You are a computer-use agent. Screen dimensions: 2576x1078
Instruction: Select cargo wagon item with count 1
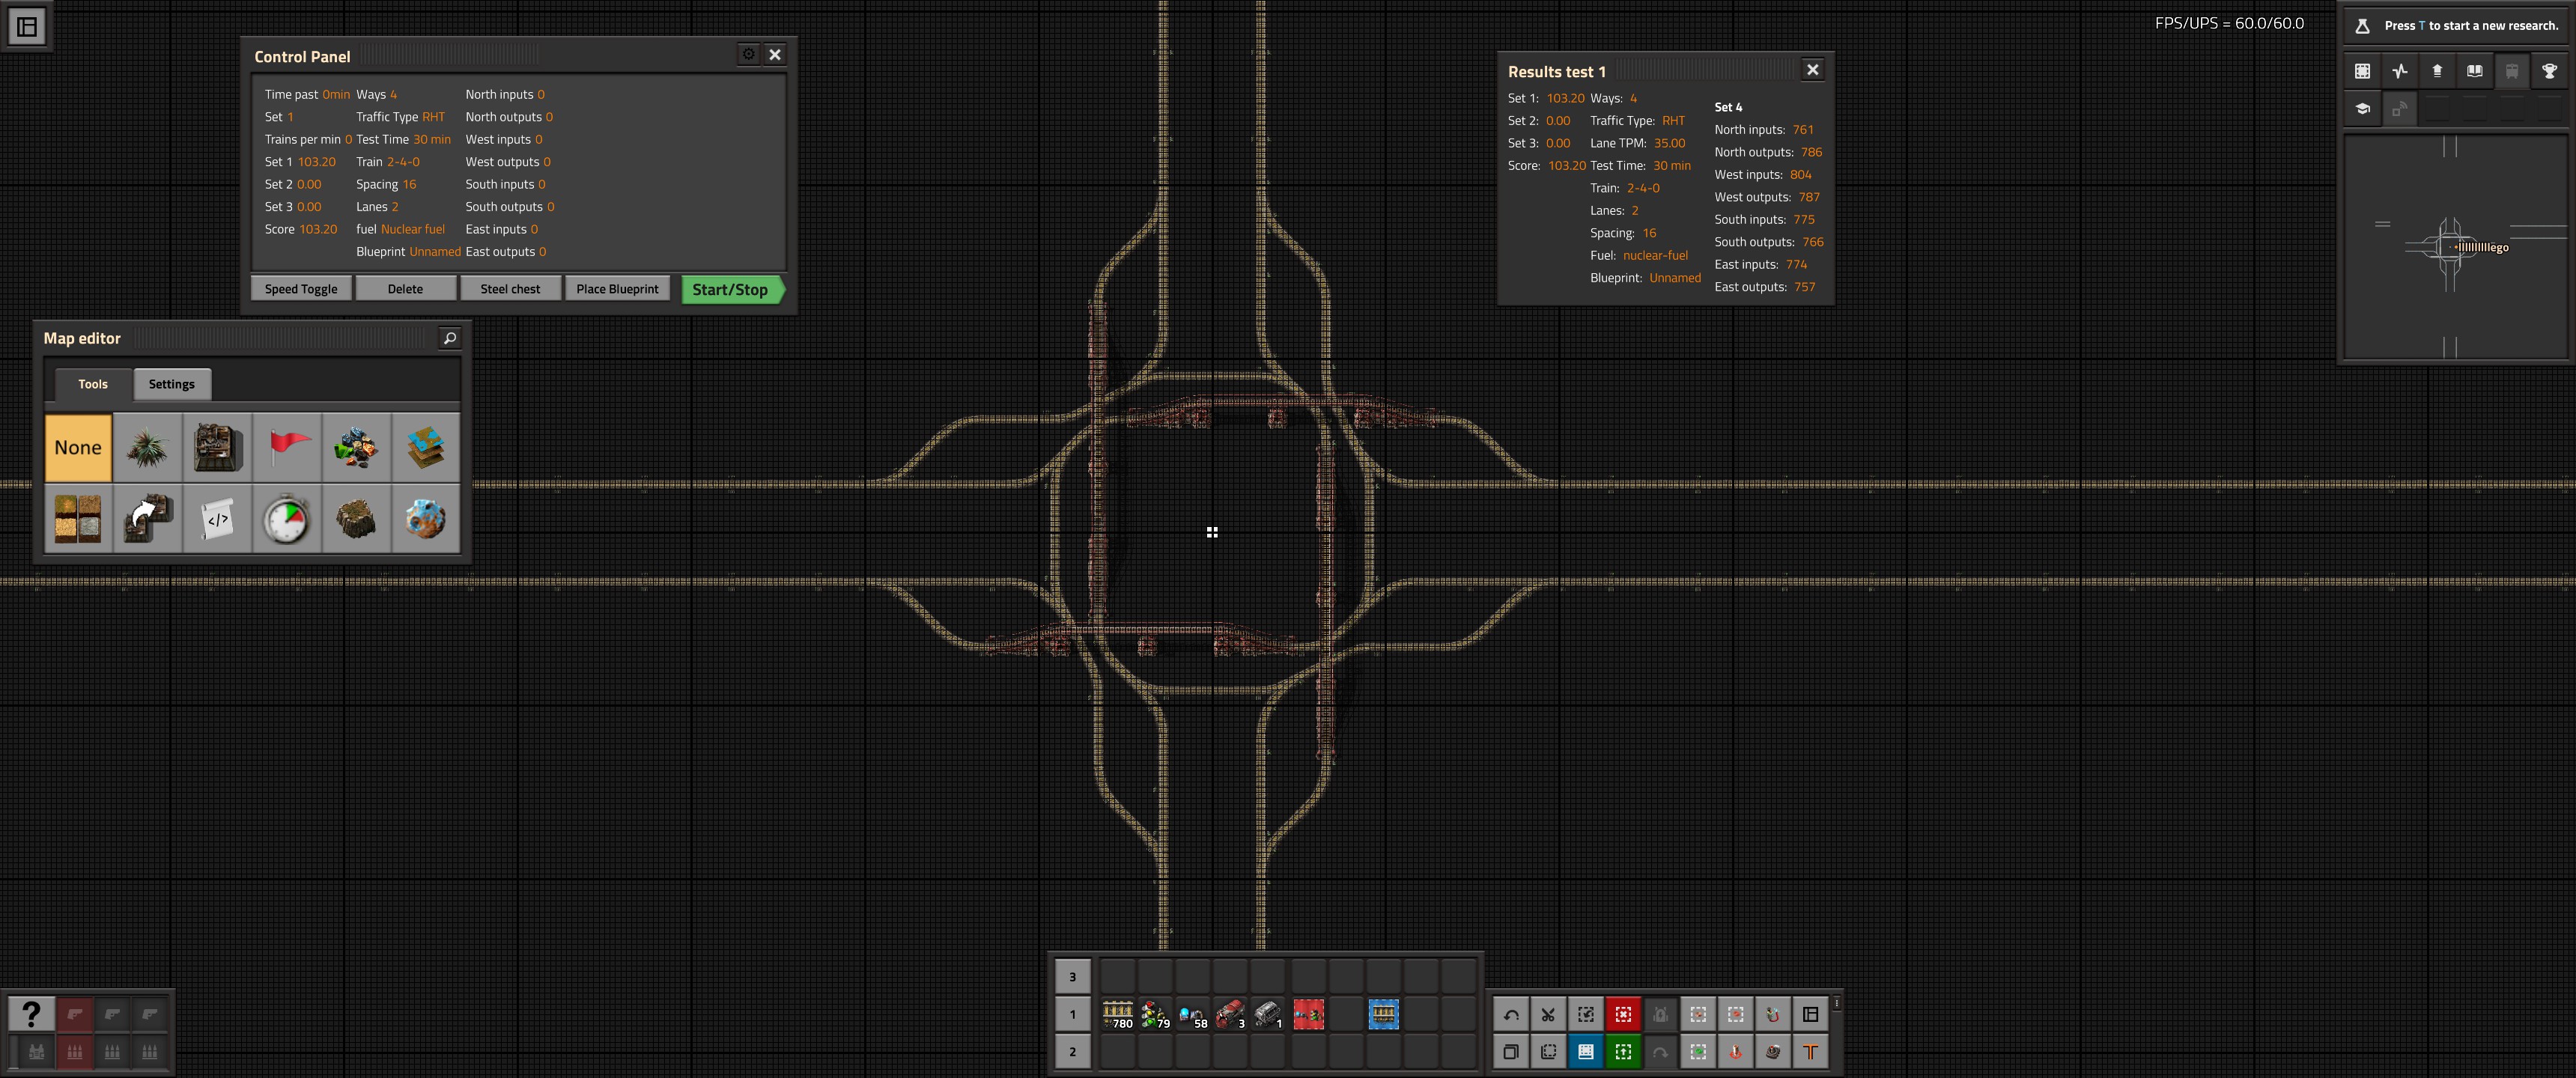(1267, 1014)
